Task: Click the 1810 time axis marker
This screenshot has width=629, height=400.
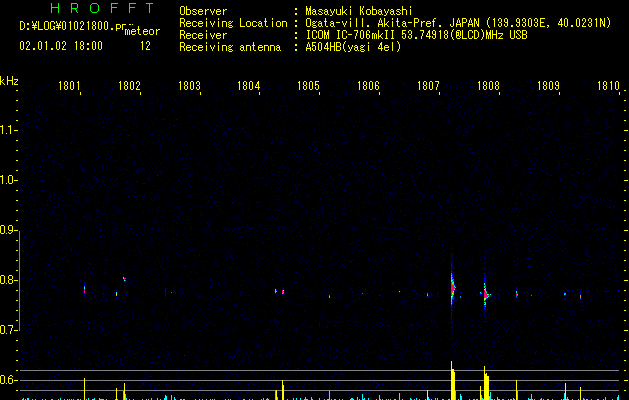Action: (x=608, y=85)
